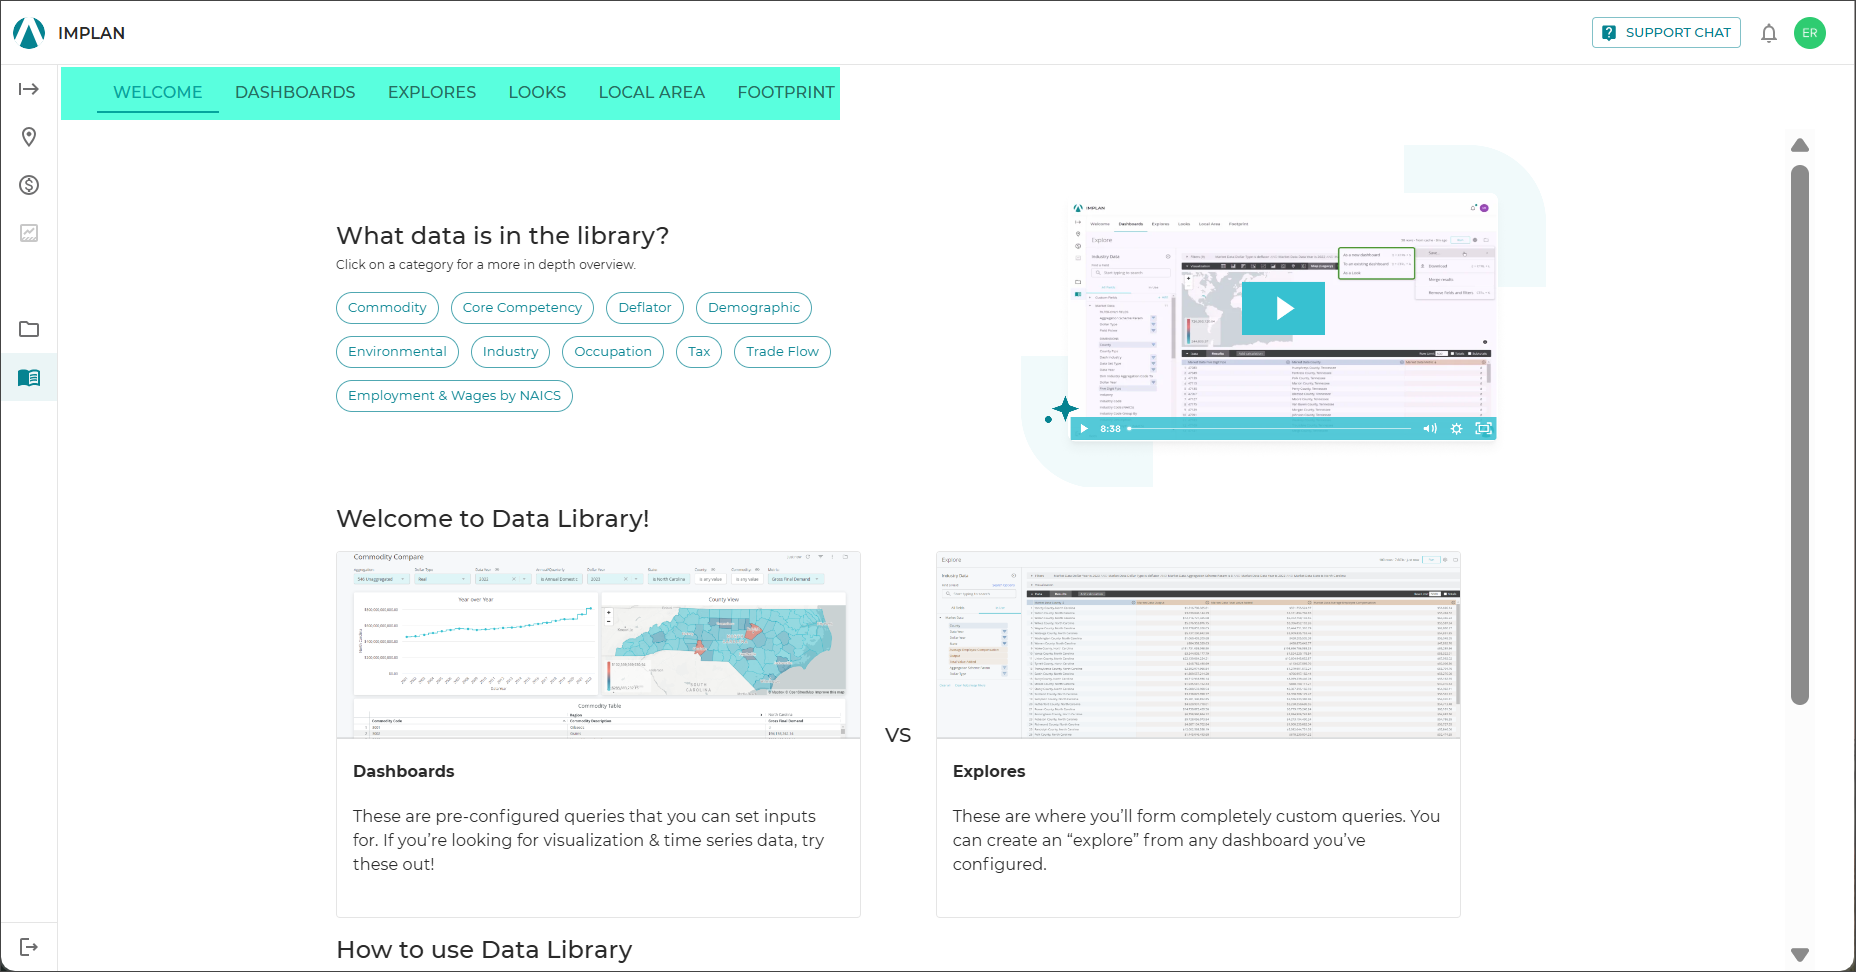Click the sign out icon

point(29,947)
